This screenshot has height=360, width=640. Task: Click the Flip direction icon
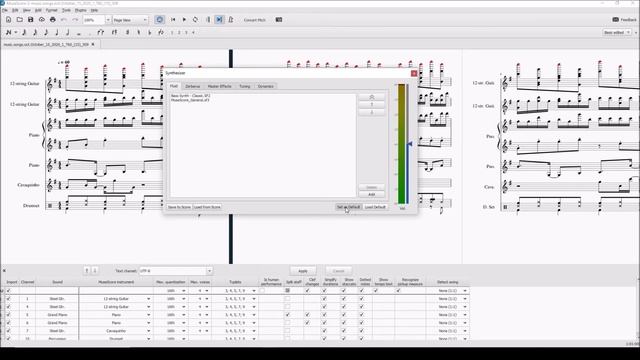coord(161,32)
